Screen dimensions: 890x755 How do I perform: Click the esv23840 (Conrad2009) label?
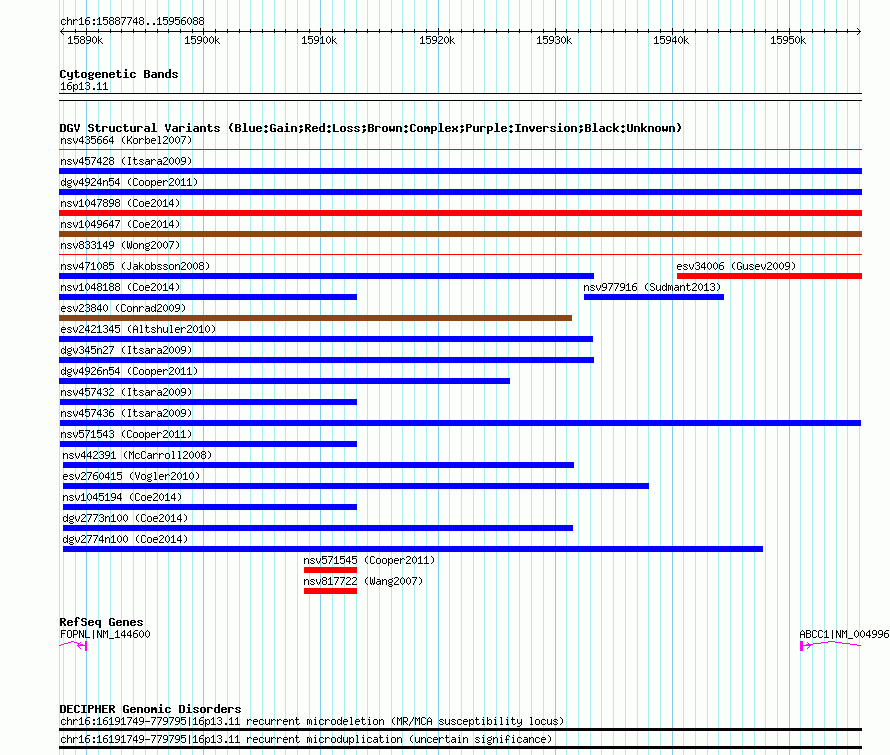(123, 308)
